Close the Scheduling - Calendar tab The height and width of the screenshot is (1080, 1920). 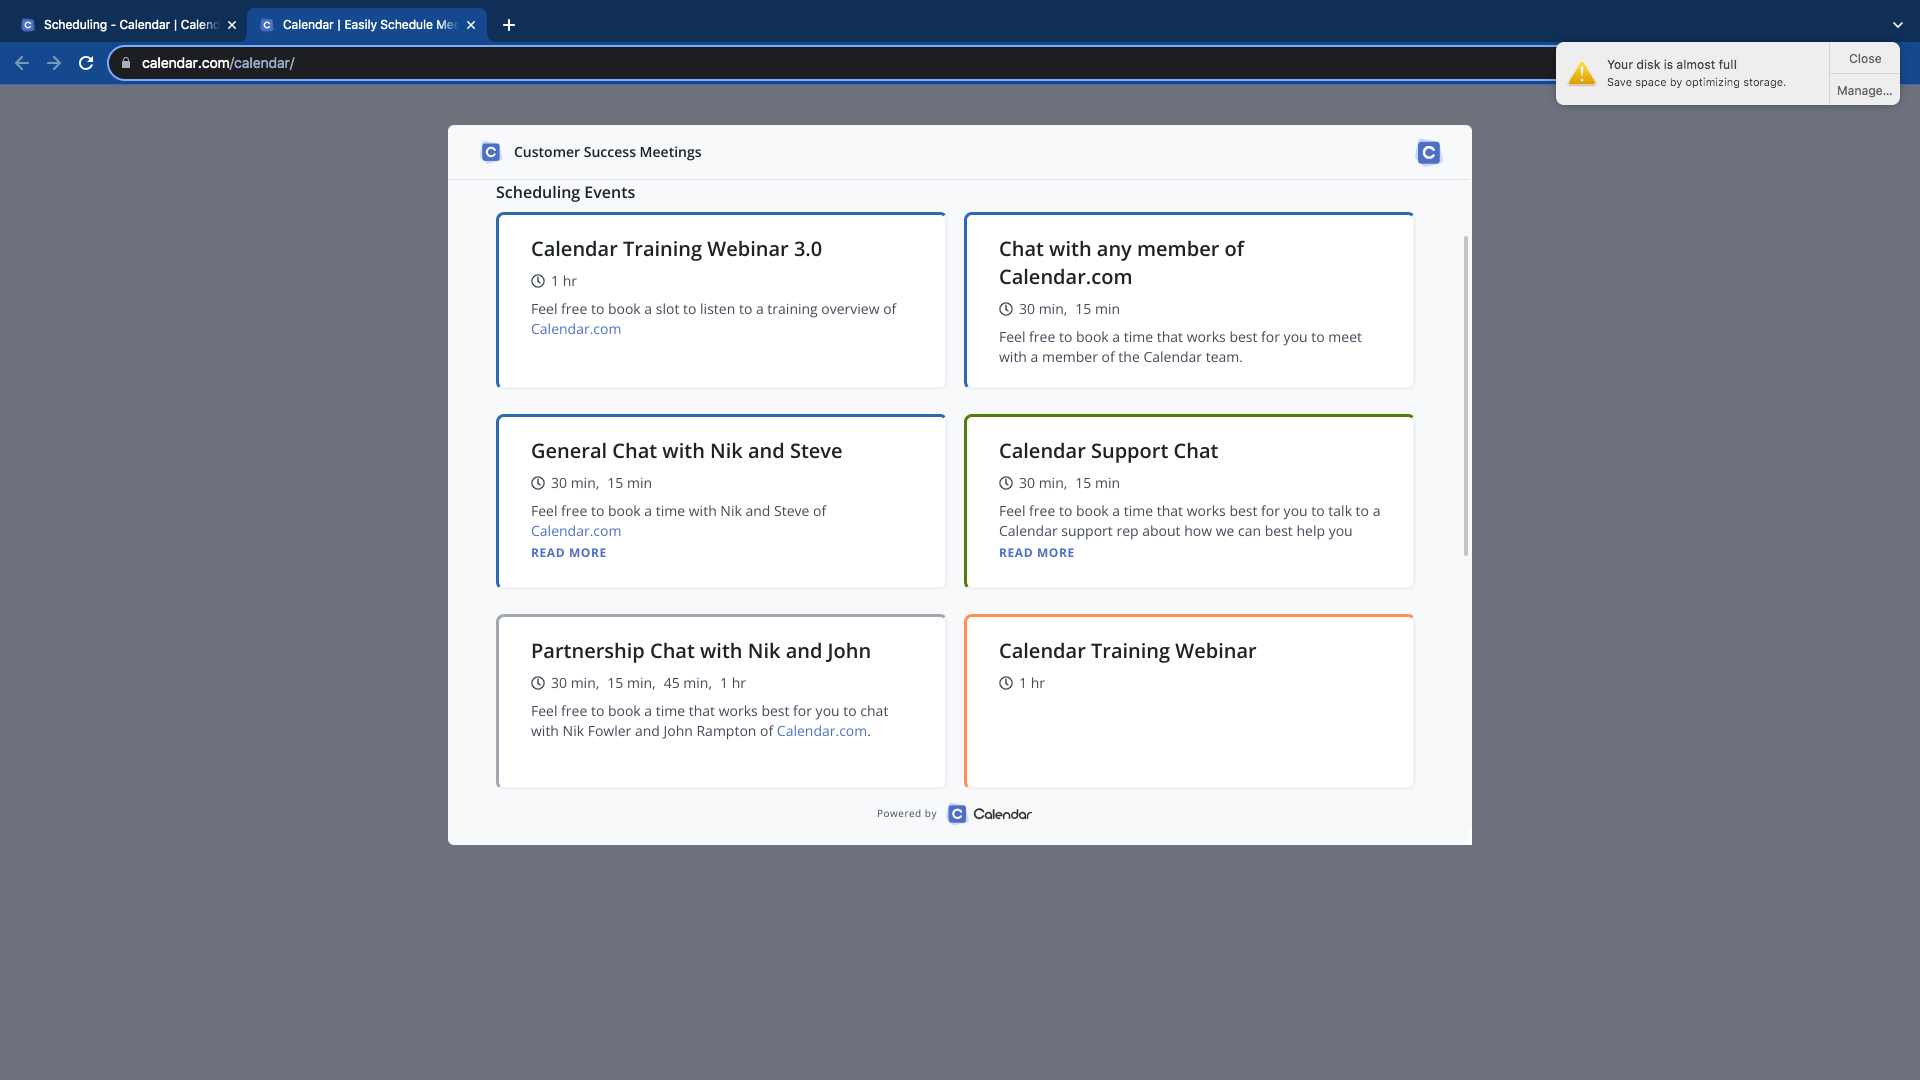[x=232, y=25]
